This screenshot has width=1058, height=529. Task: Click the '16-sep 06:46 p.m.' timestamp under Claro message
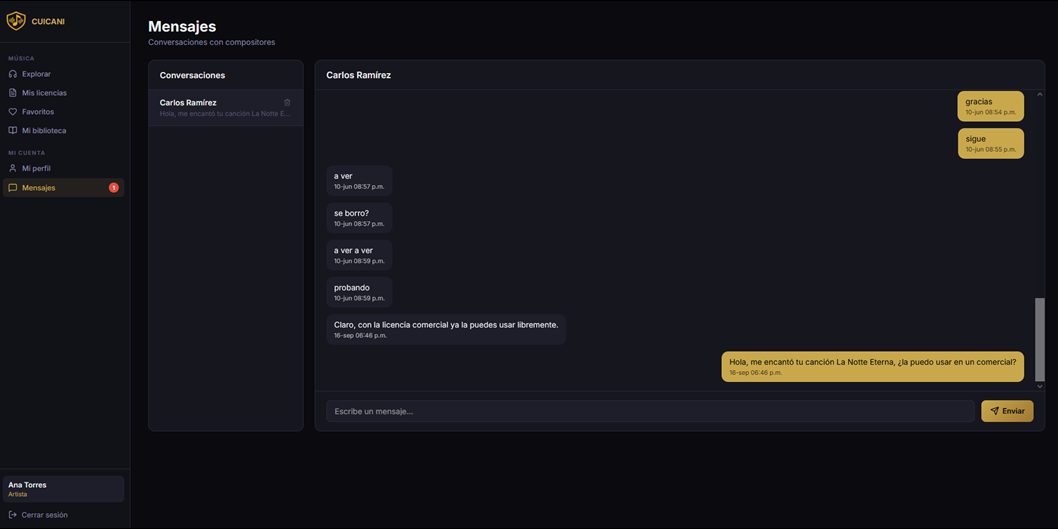point(360,335)
